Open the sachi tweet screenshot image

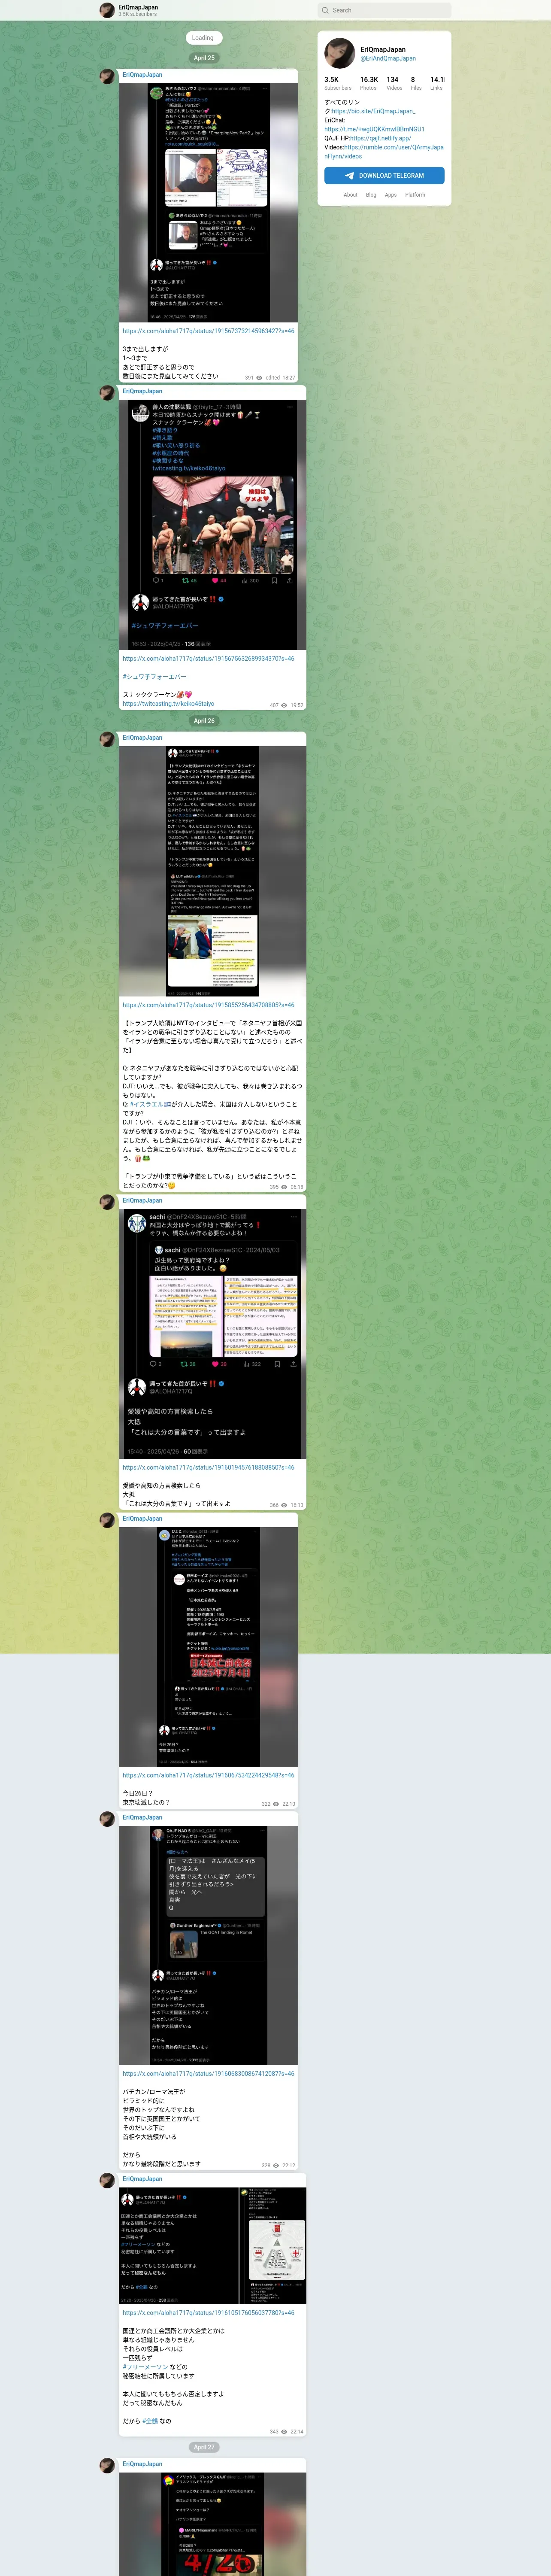[x=212, y=1334]
